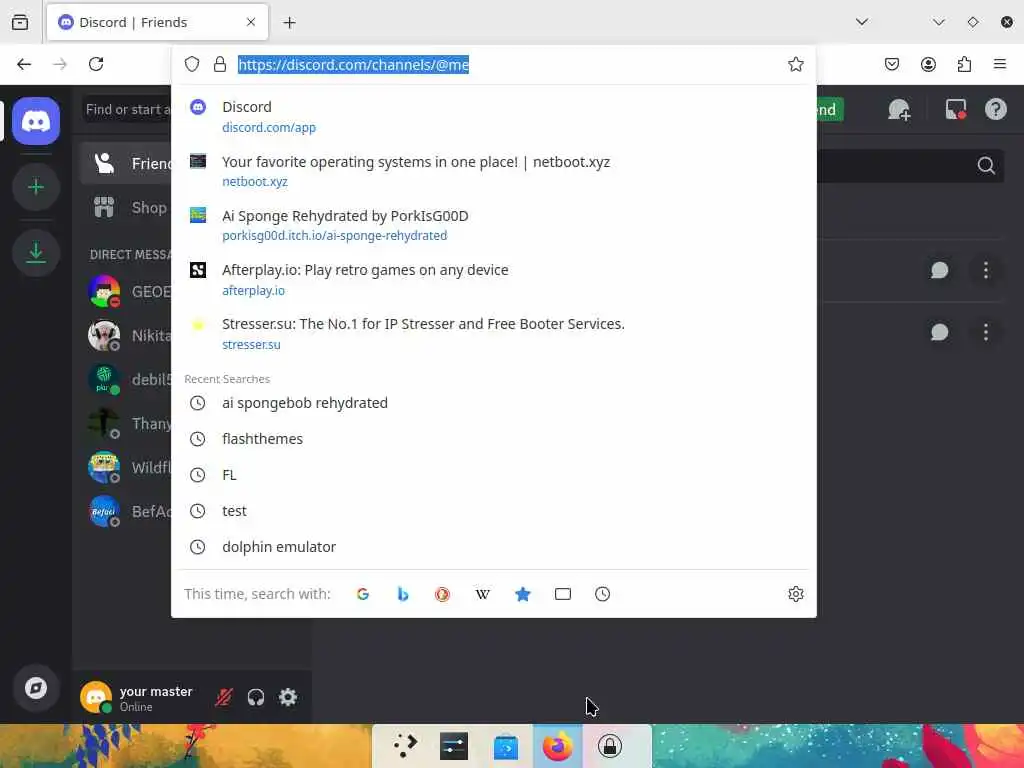Select the Afterplay.io suggestion
This screenshot has height=768, width=1024.
(x=494, y=280)
